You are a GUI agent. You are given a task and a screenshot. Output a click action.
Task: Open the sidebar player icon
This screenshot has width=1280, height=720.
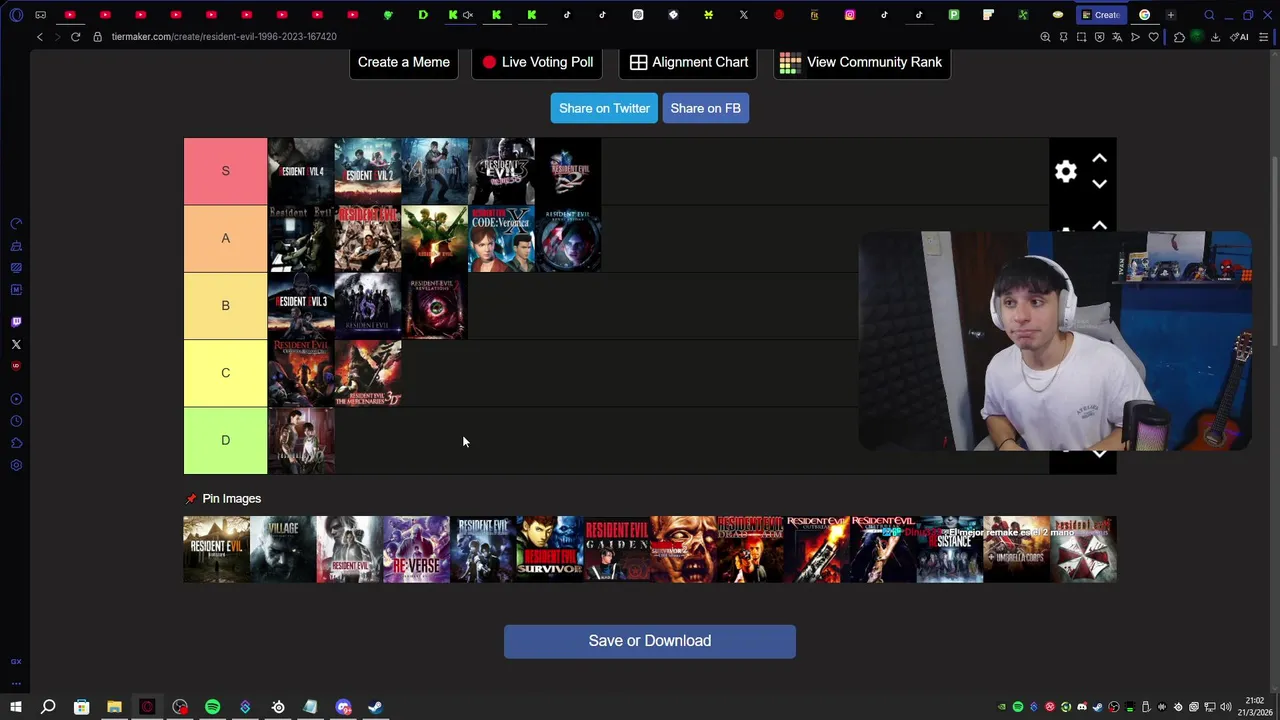(16, 399)
